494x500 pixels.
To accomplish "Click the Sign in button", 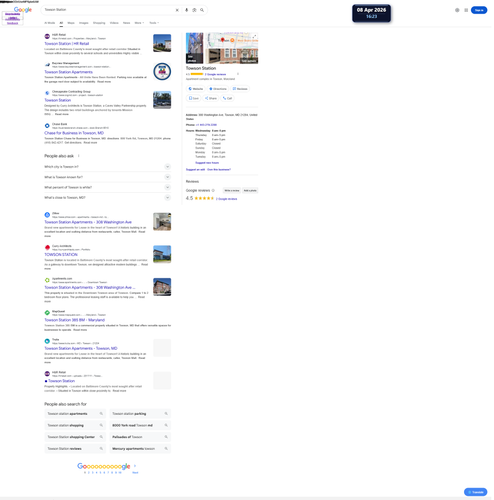I will coord(479,10).
